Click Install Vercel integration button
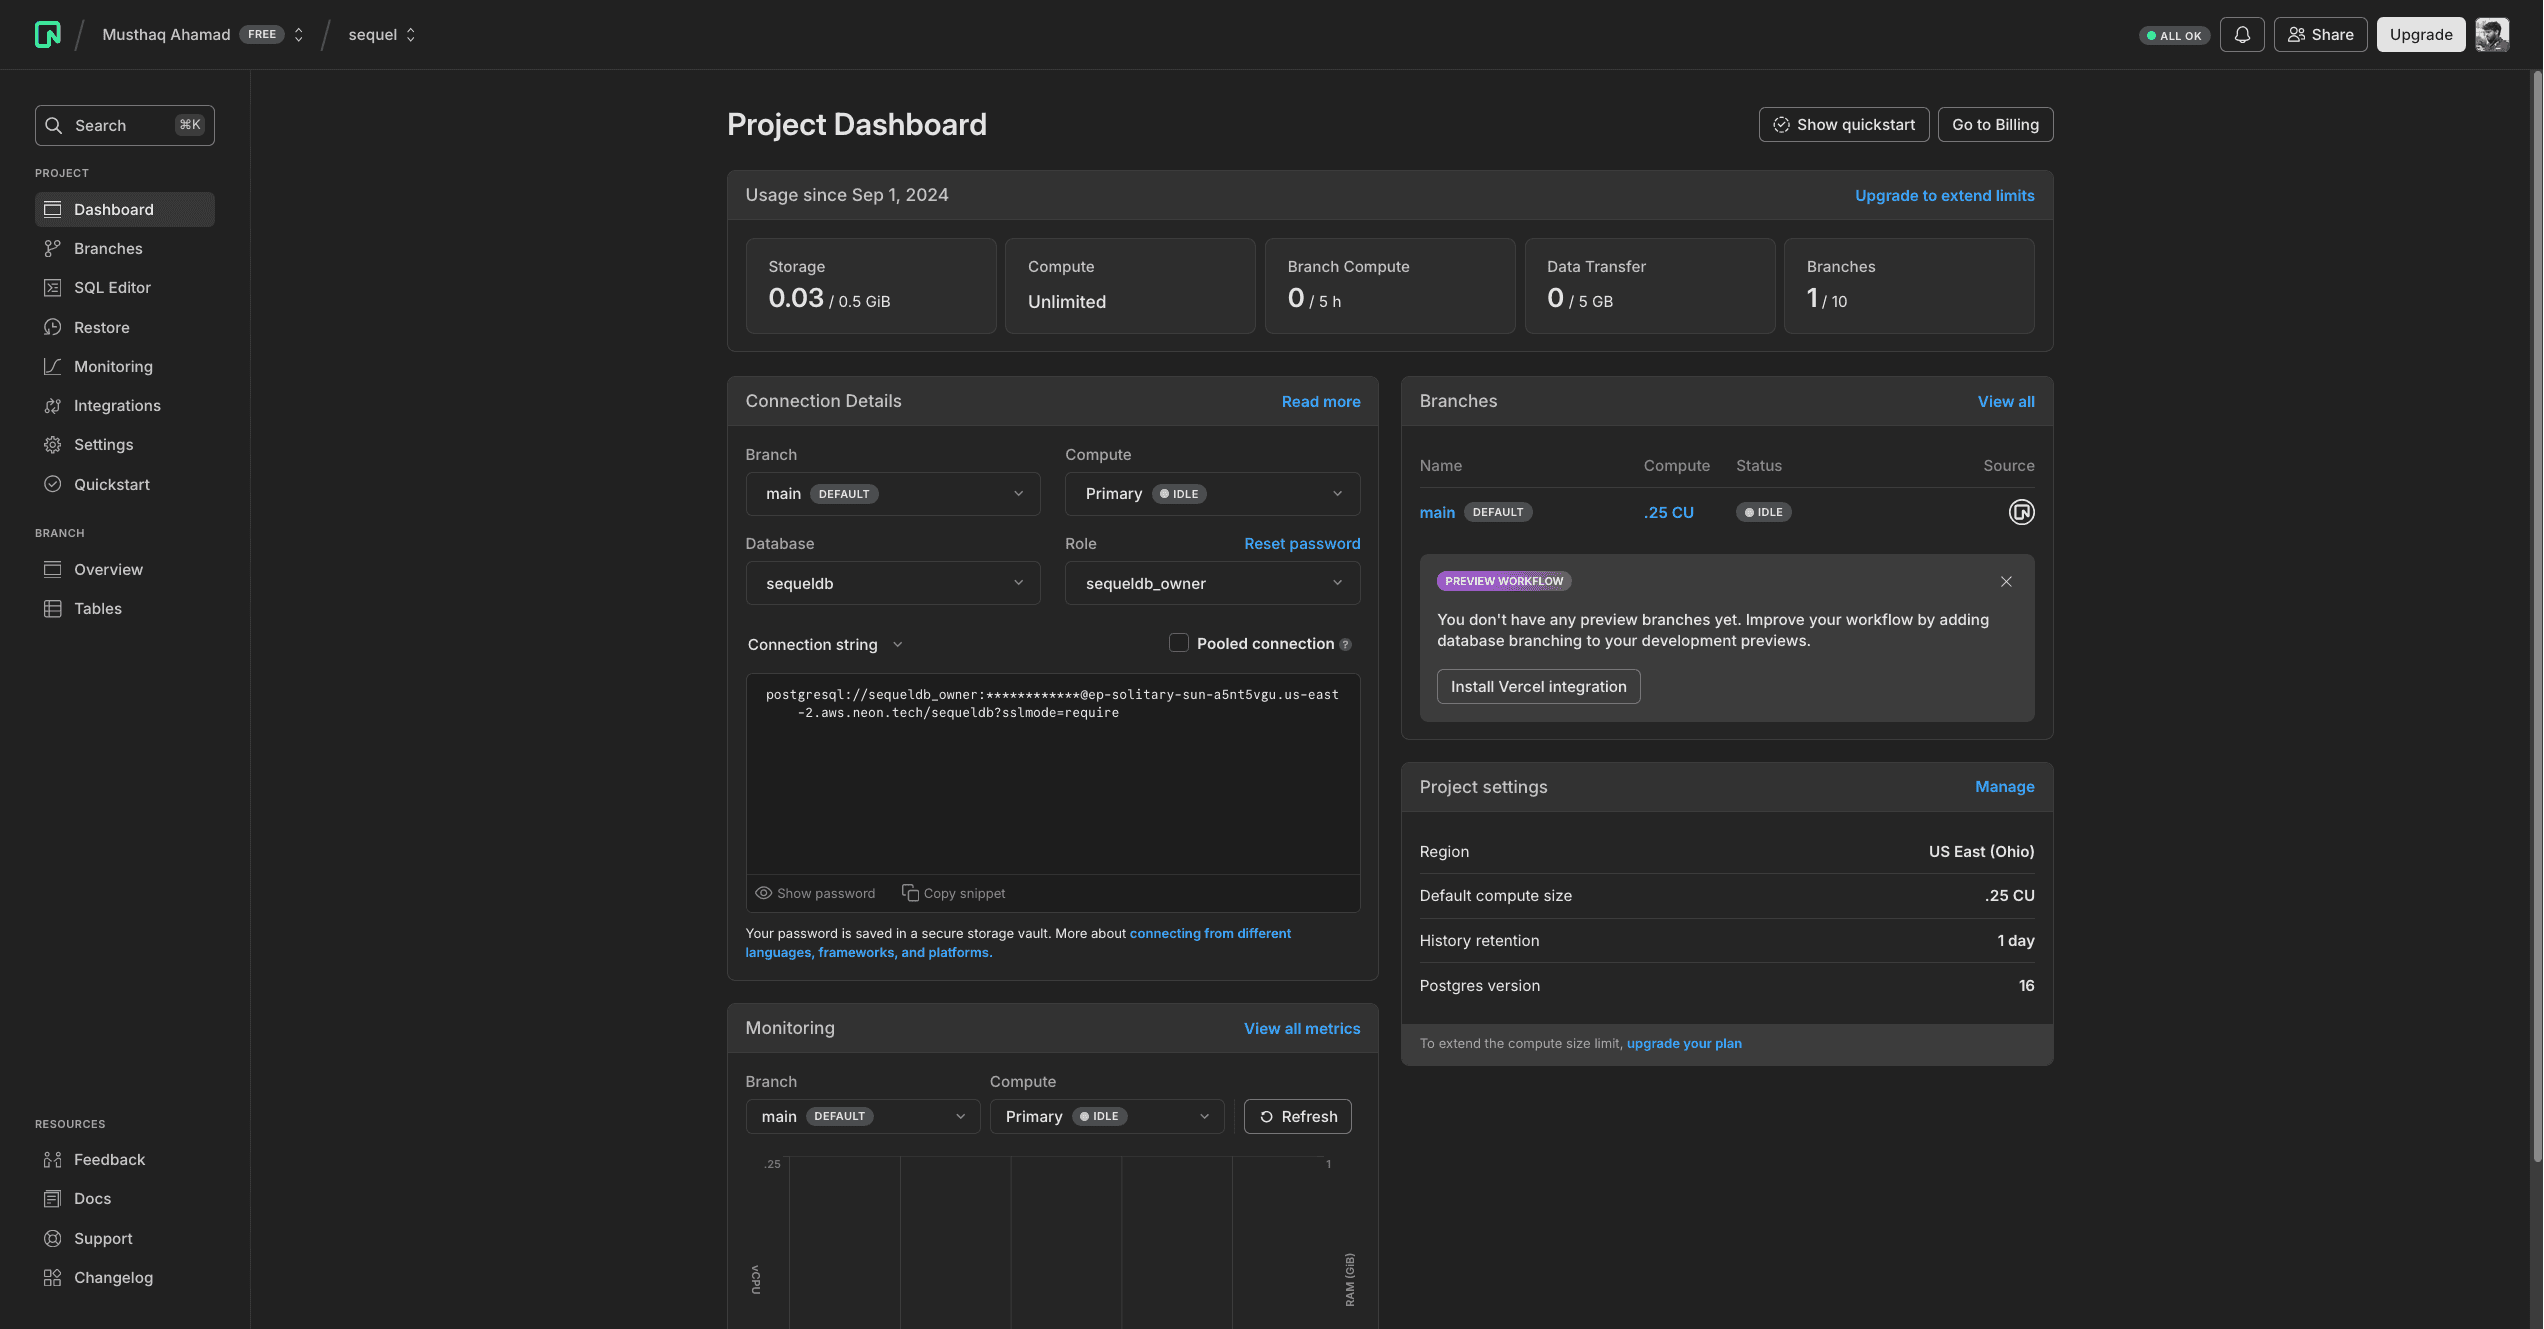 (1538, 686)
